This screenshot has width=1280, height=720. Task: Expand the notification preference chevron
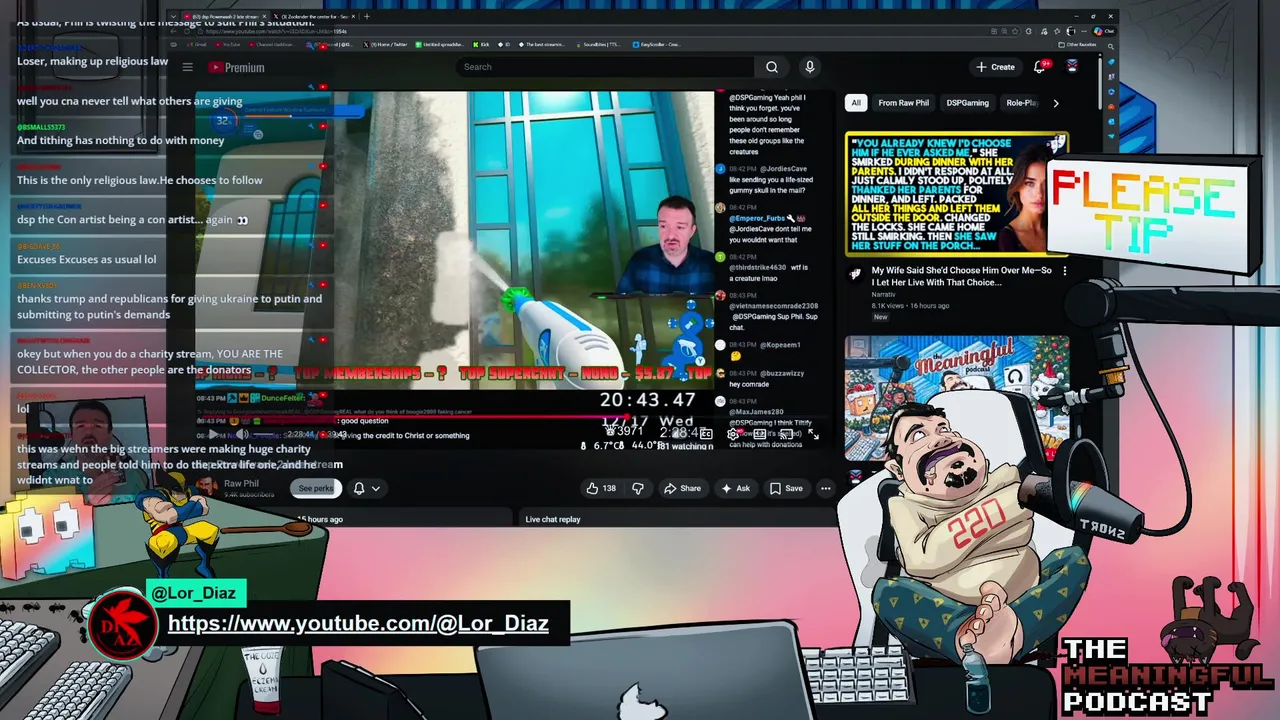coord(376,488)
